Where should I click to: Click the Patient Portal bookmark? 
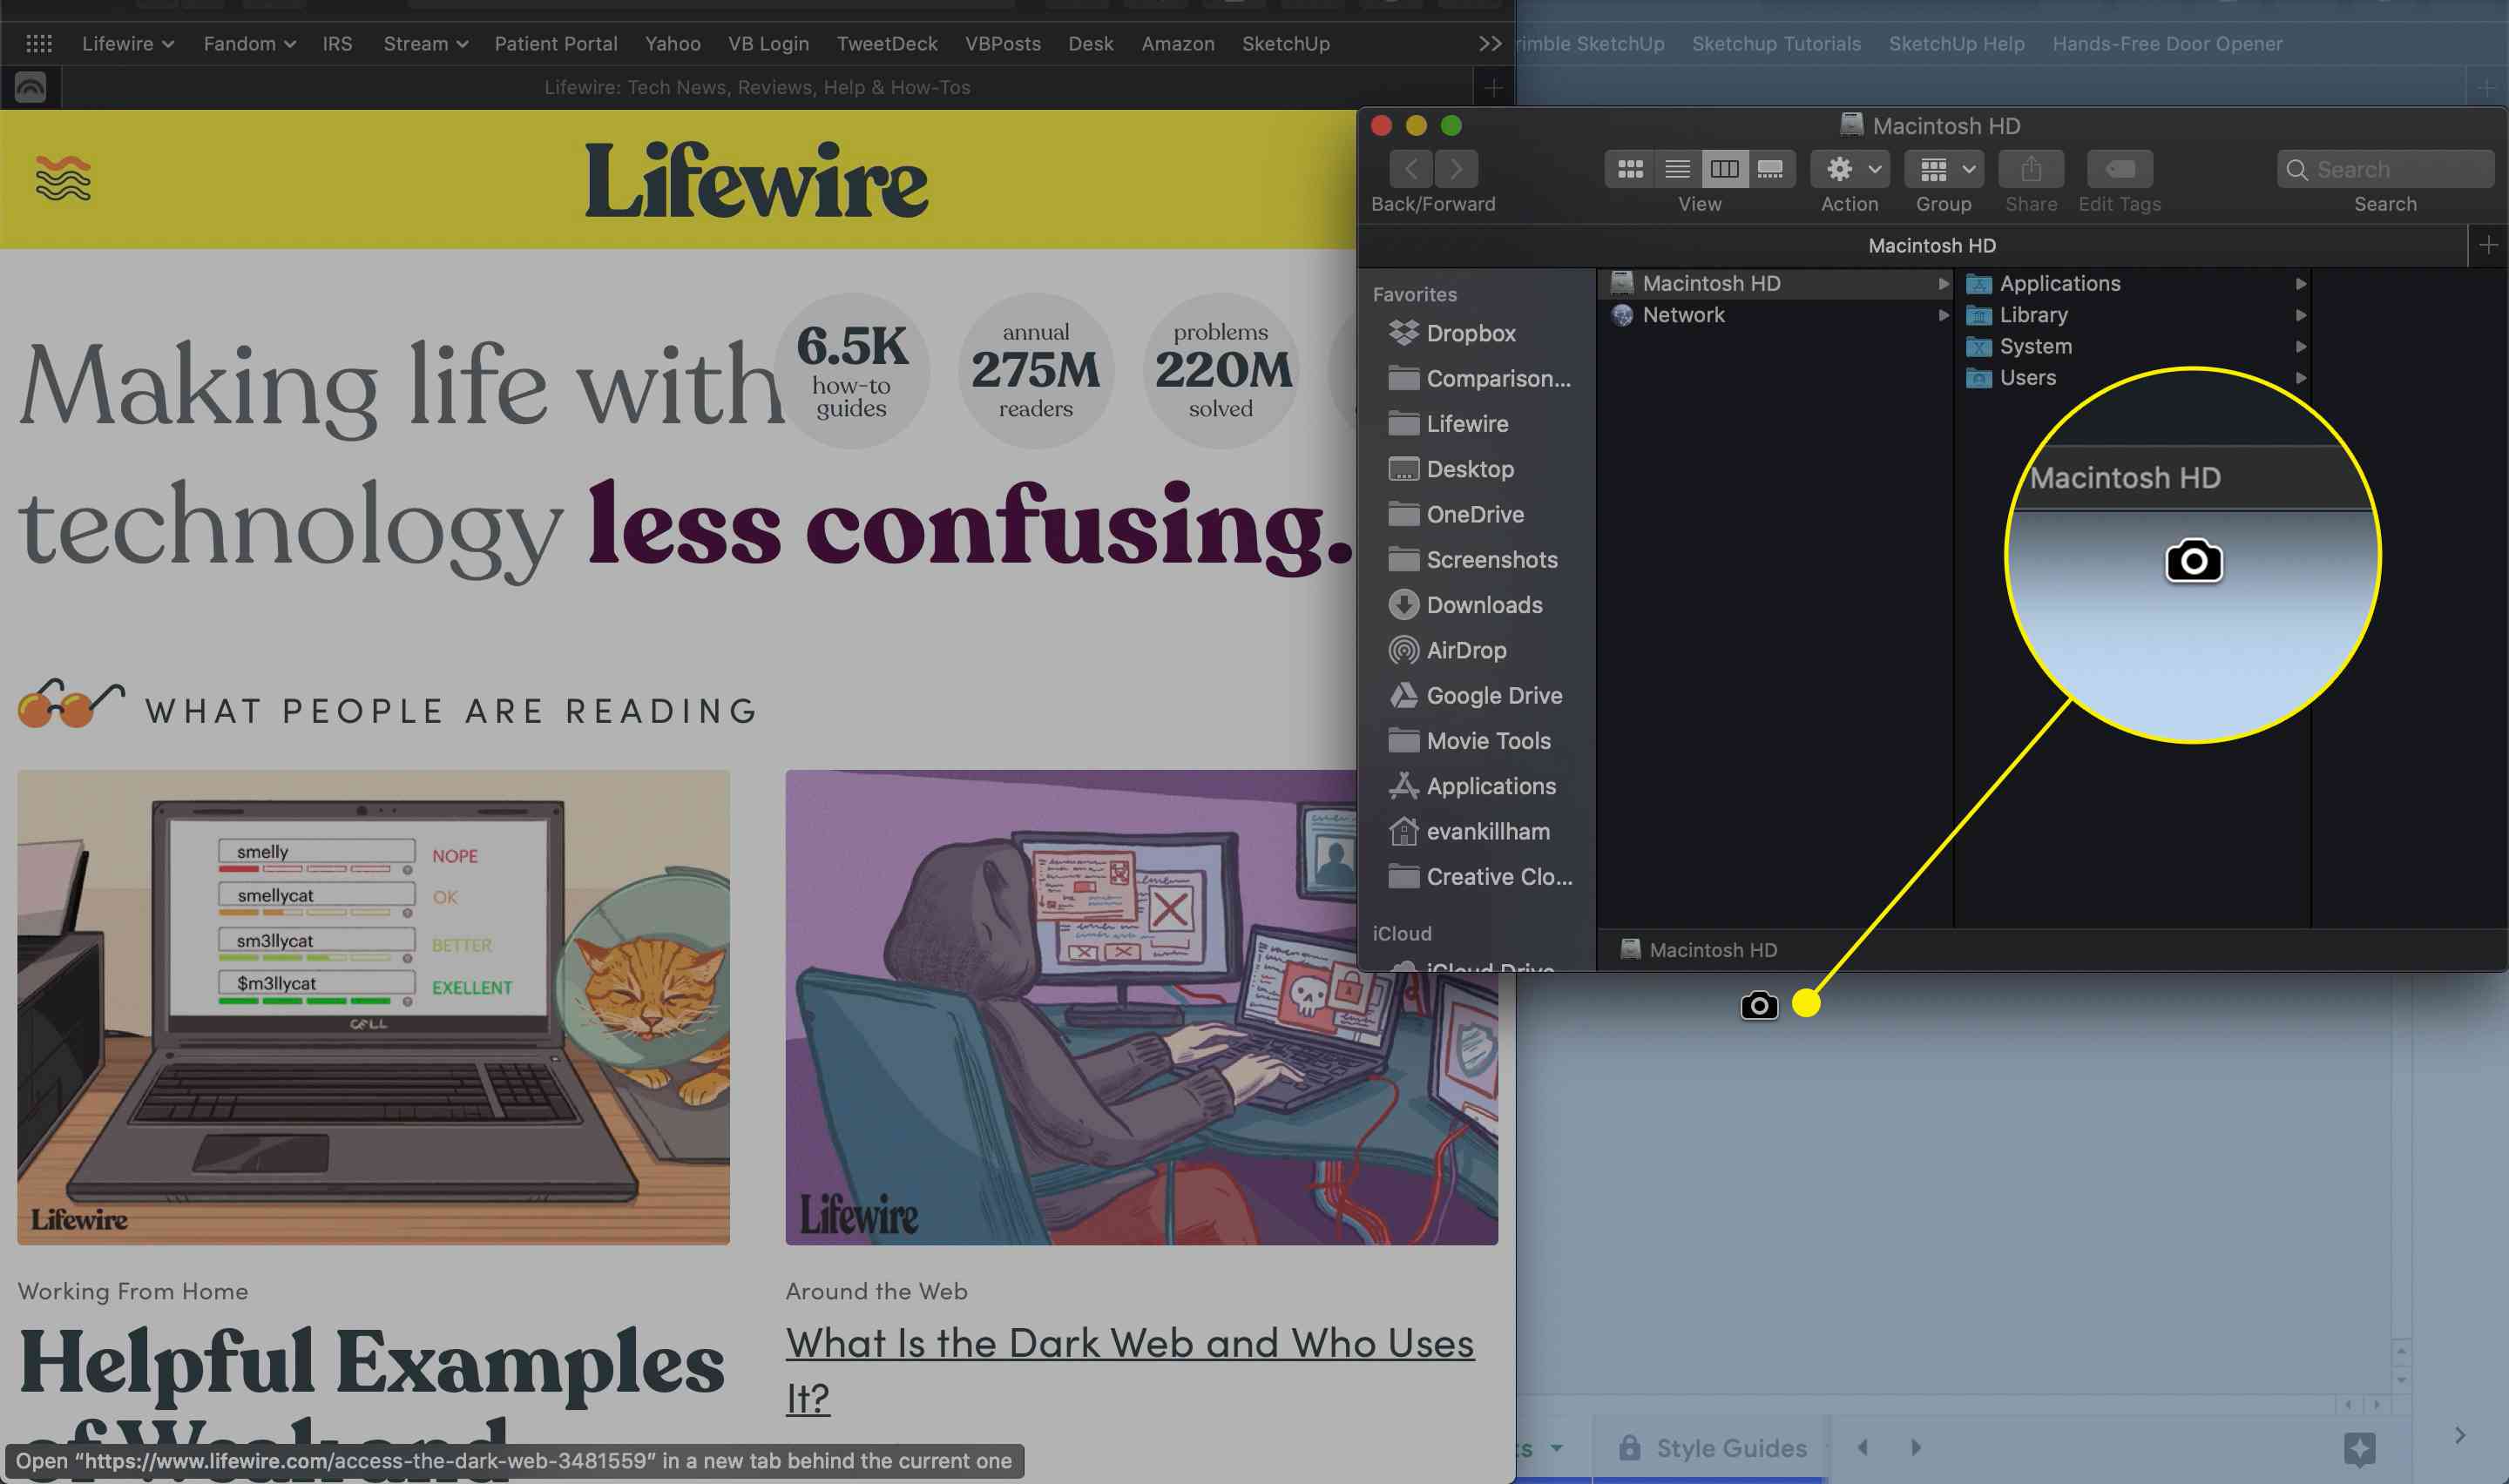(x=556, y=44)
